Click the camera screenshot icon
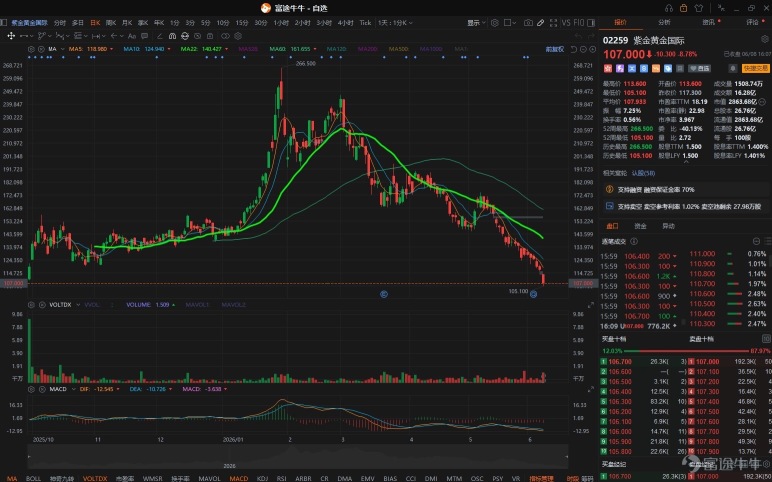The width and height of the screenshot is (772, 482). coord(528,23)
